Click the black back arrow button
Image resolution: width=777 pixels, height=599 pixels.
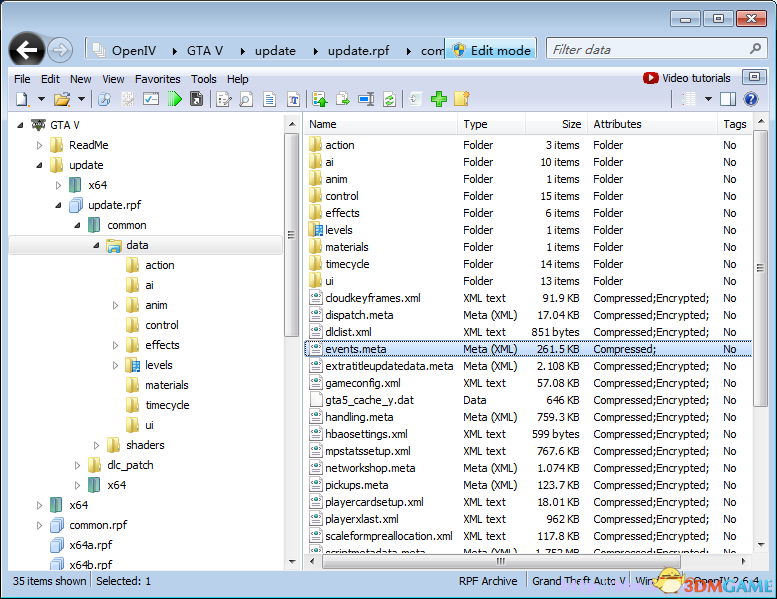(27, 50)
